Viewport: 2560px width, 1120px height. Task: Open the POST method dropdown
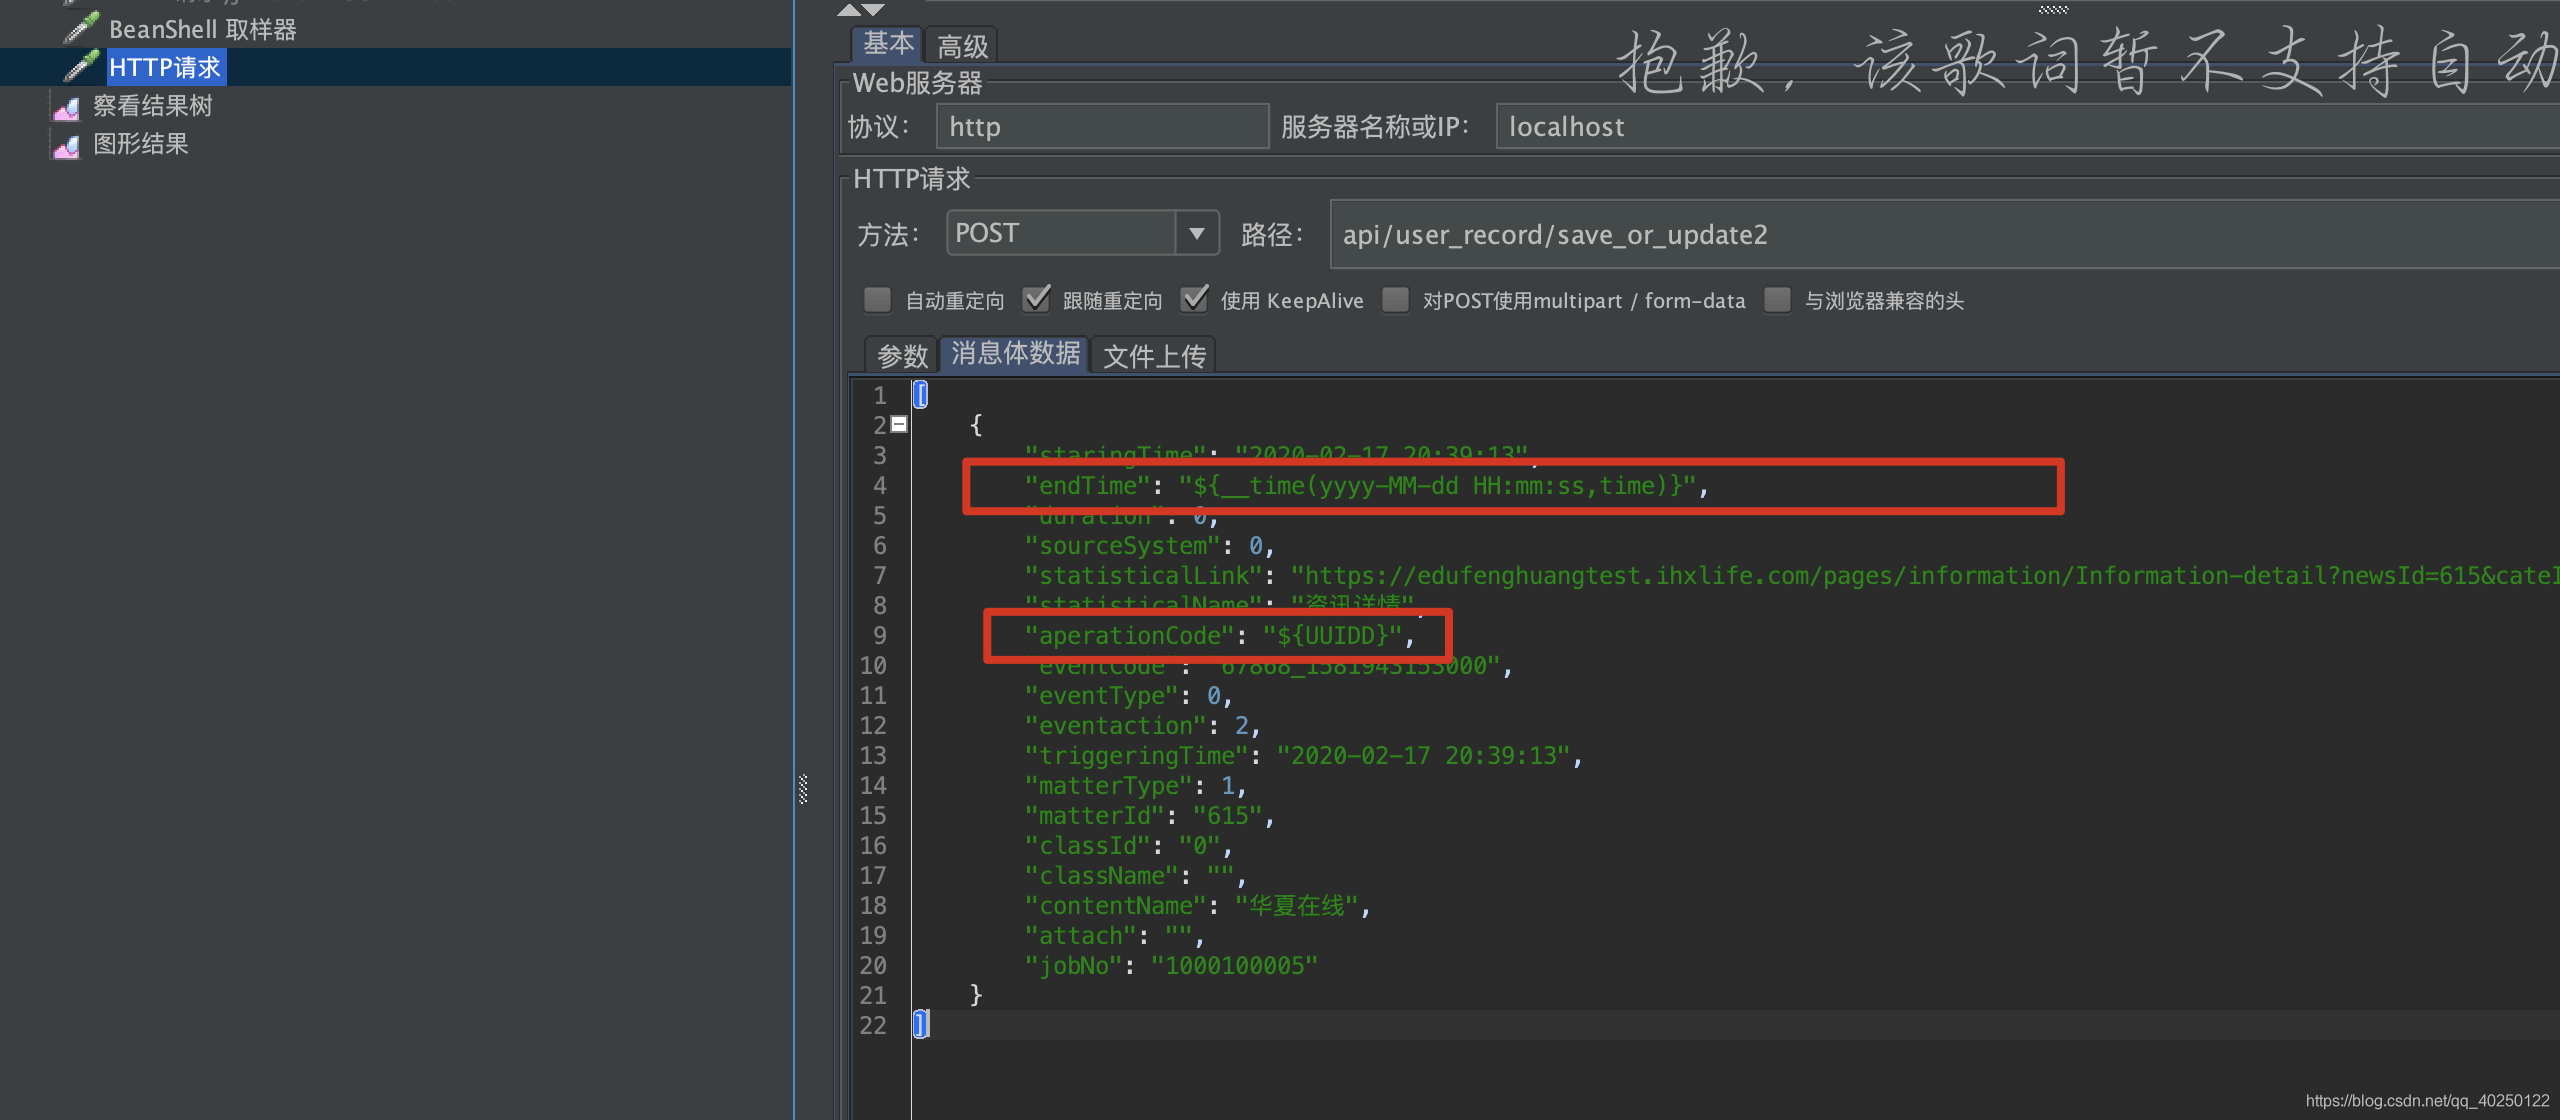click(x=1196, y=234)
